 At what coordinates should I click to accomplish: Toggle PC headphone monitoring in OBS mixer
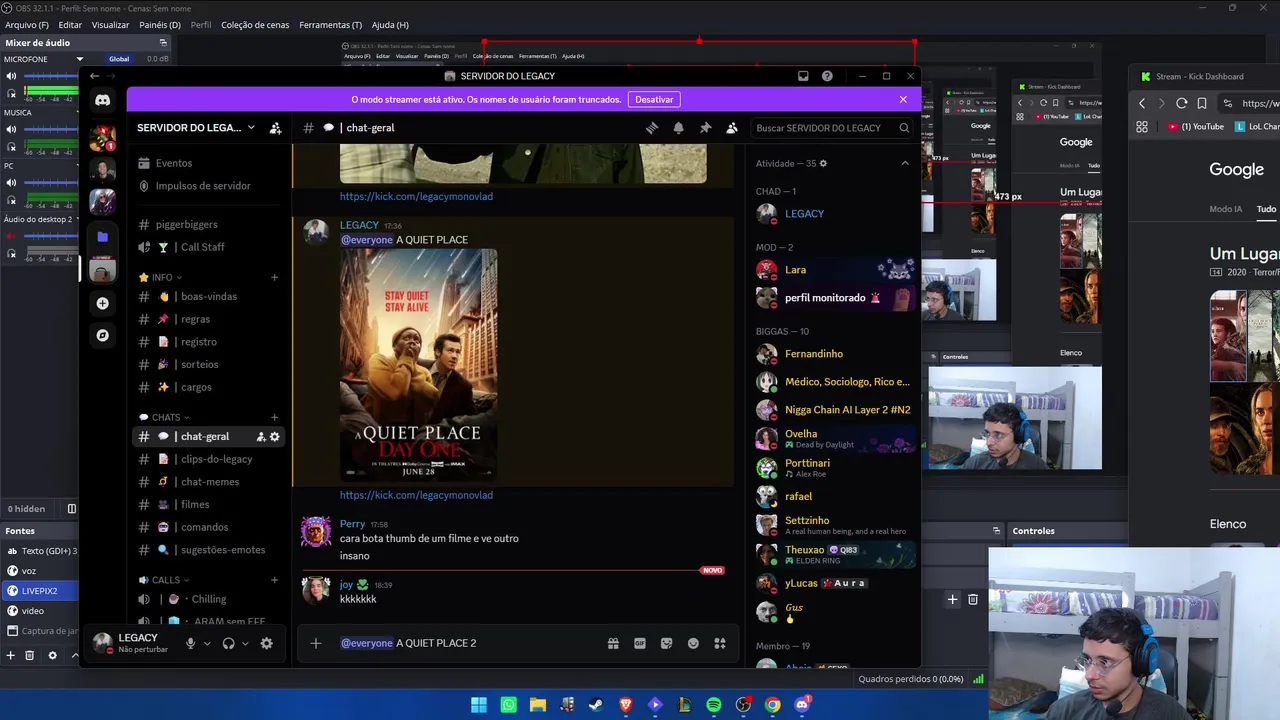12,200
